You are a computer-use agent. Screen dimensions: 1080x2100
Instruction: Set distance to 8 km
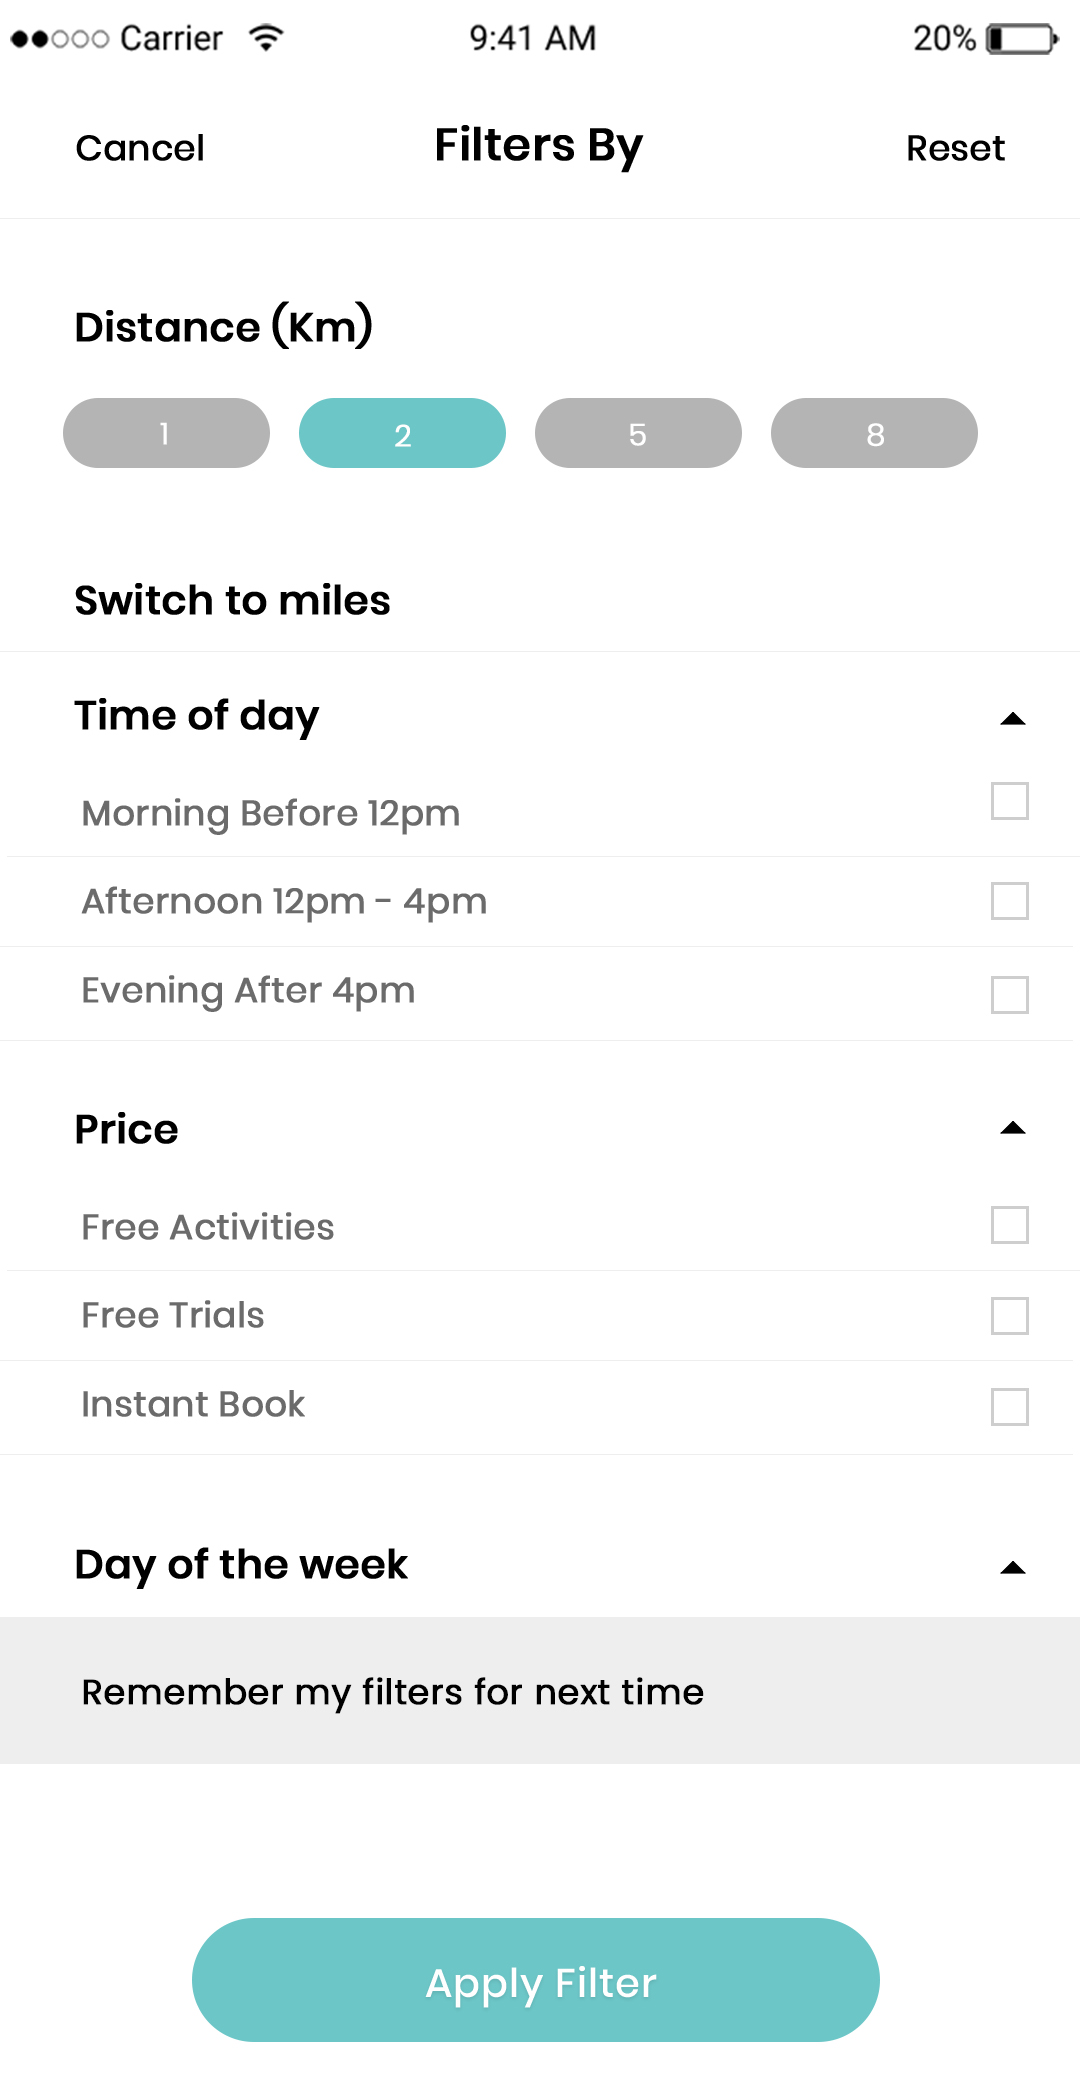(874, 433)
